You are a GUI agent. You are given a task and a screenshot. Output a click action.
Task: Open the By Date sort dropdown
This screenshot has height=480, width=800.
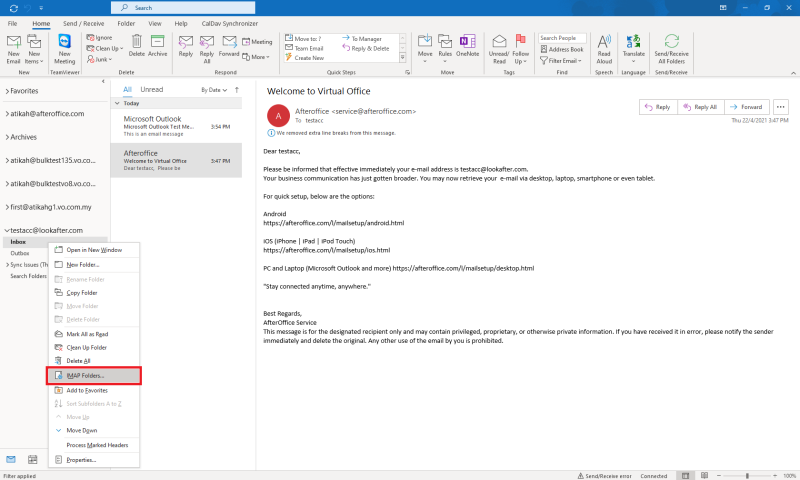pos(215,90)
